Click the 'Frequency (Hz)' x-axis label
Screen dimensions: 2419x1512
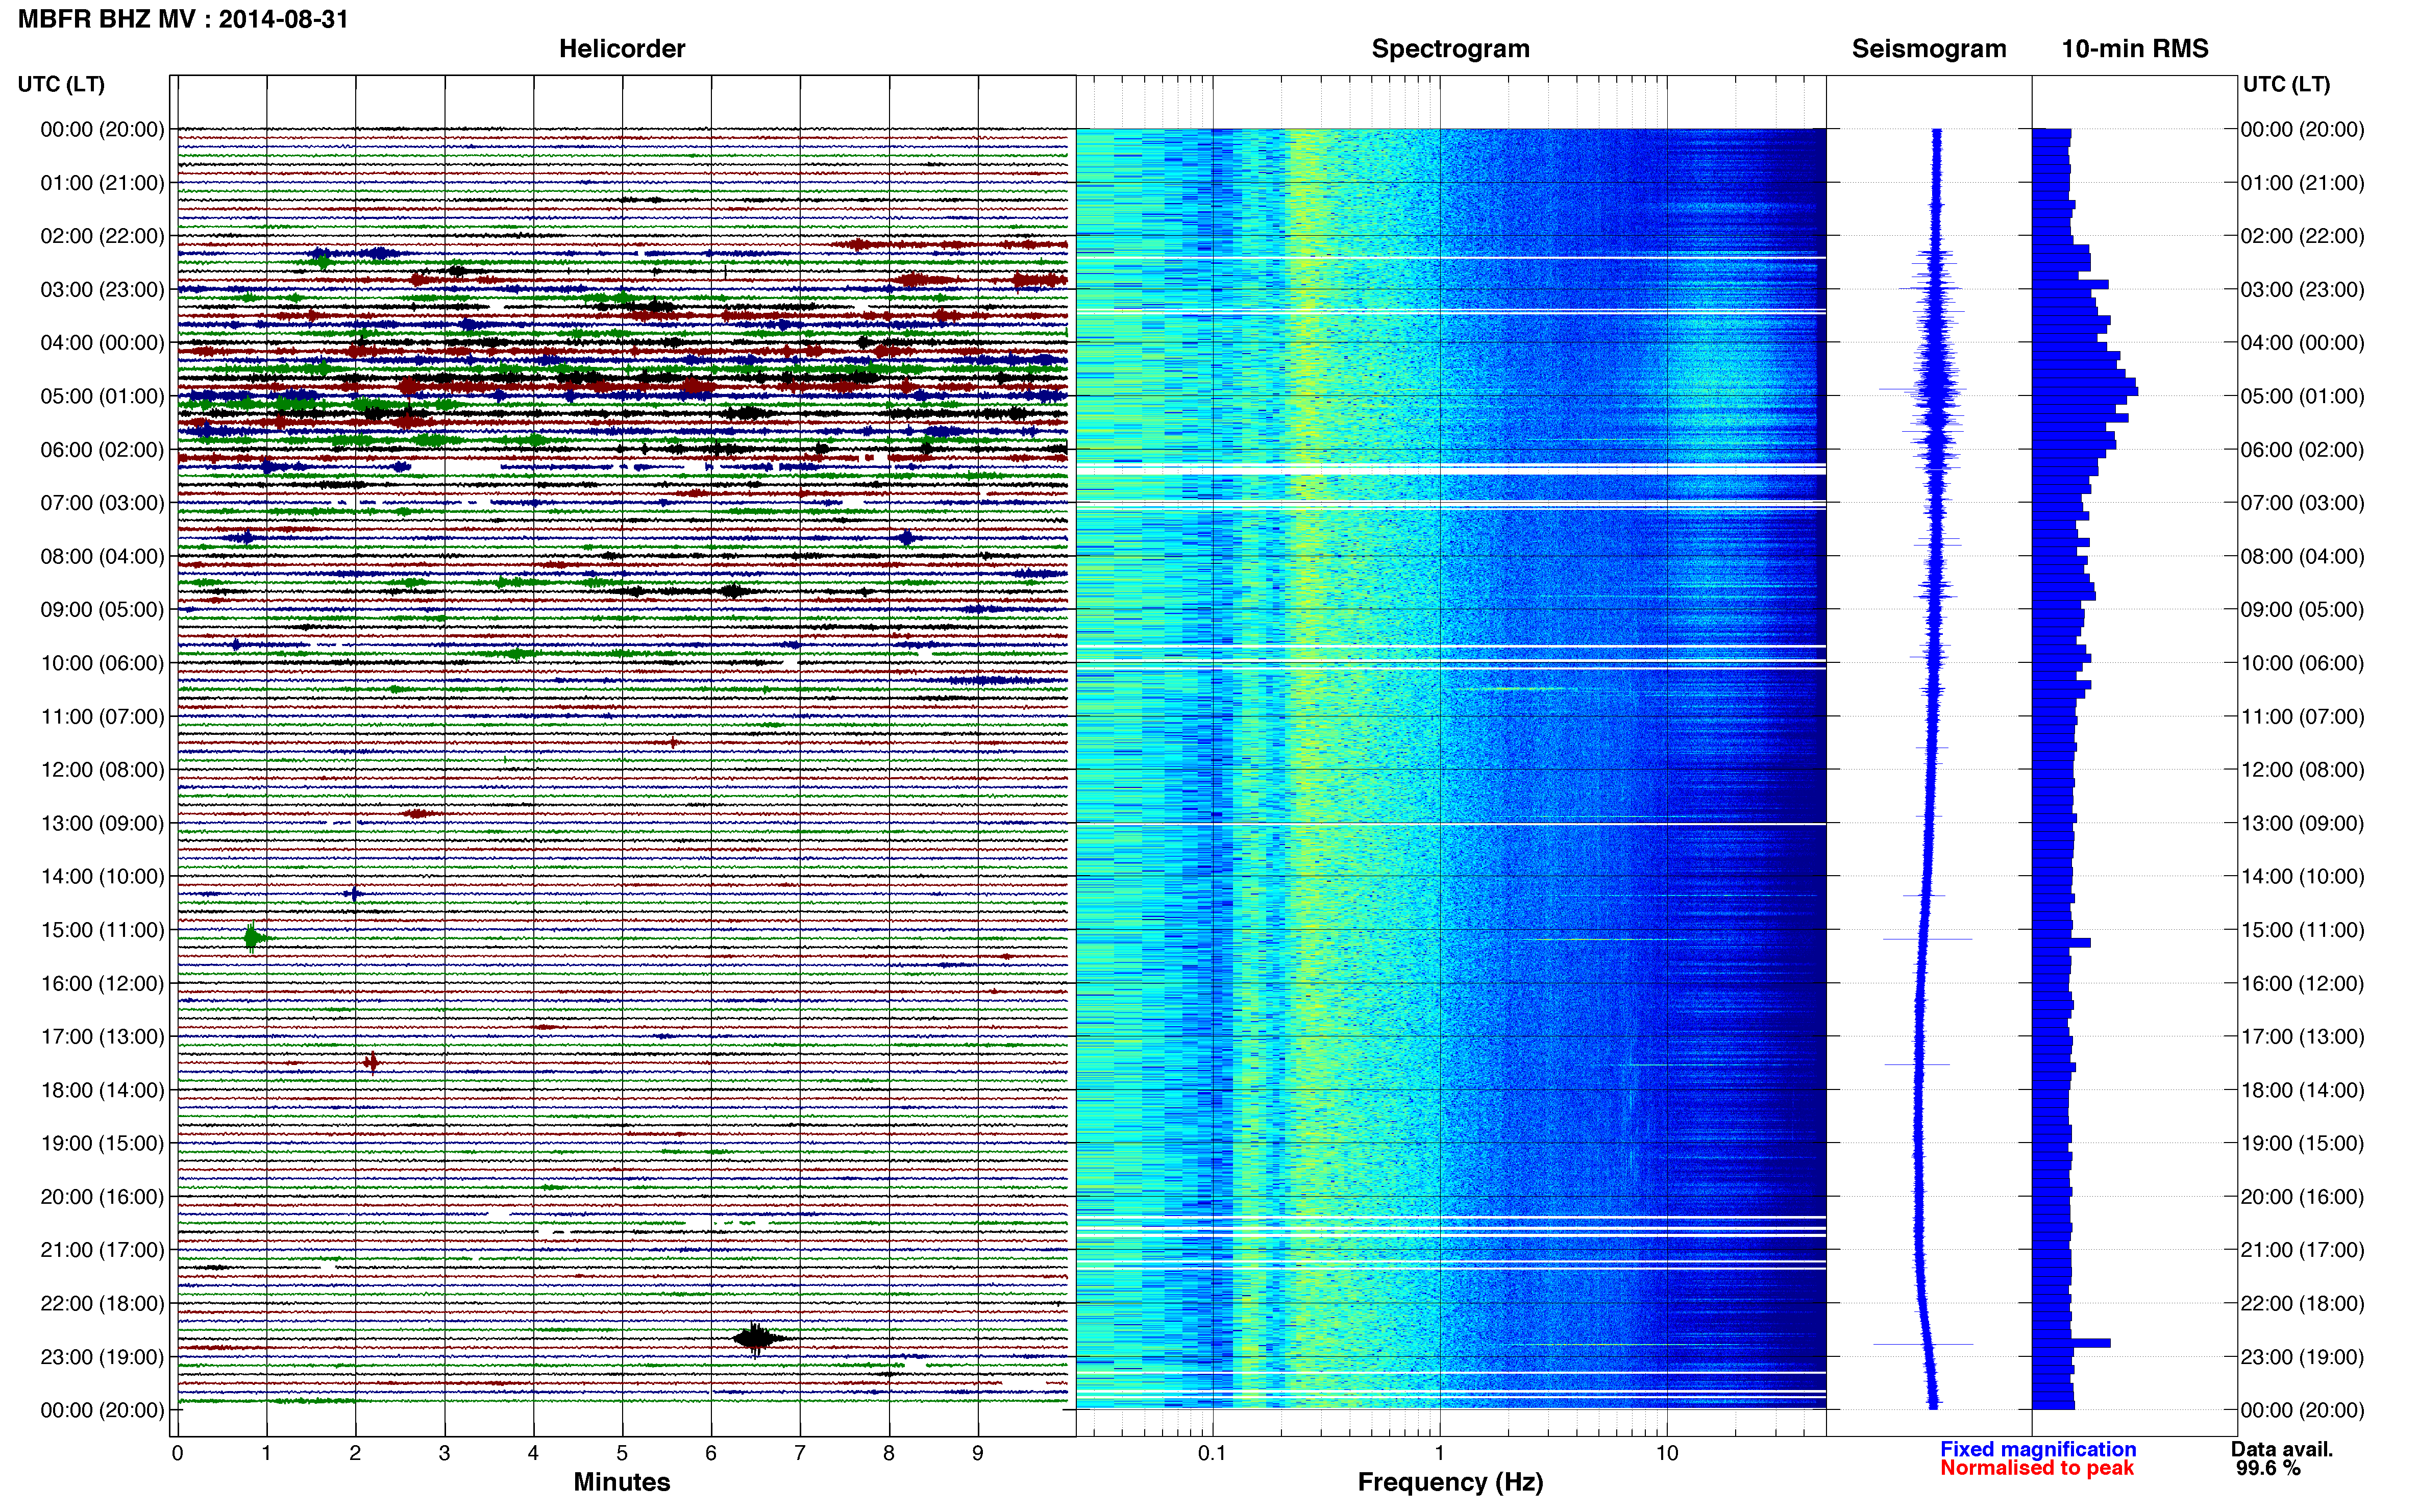(1450, 1482)
